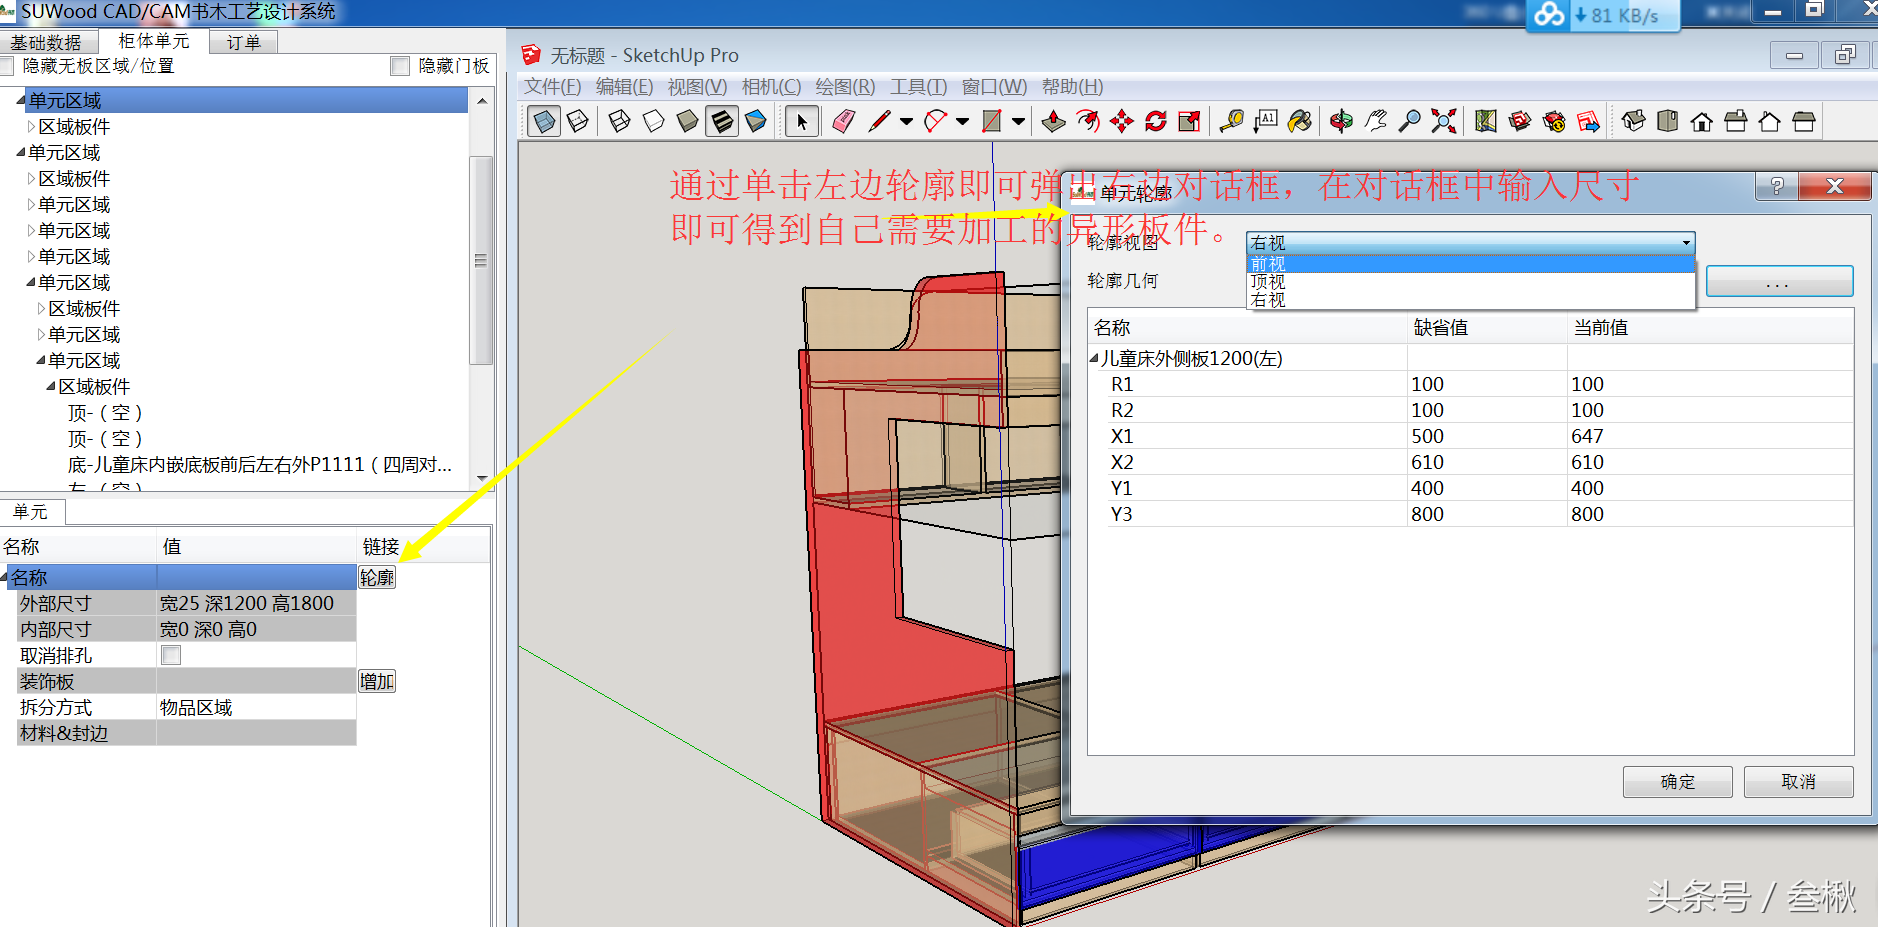
Task: Pick the Rectangle shape tool
Action: pyautogui.click(x=991, y=121)
